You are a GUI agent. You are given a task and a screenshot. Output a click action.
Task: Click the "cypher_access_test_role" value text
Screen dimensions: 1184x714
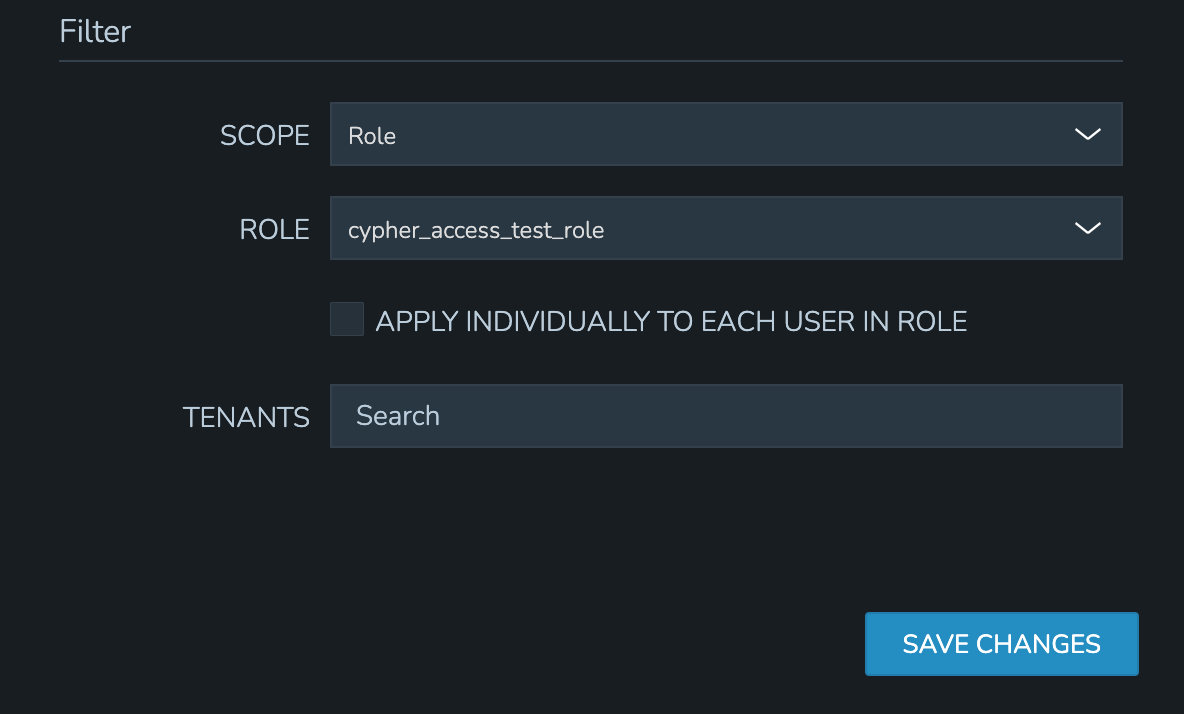[476, 230]
